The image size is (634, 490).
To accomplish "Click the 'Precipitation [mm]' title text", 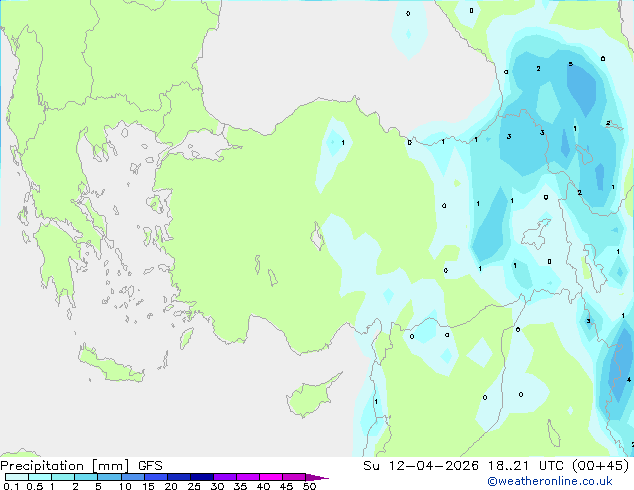I will point(65,466).
